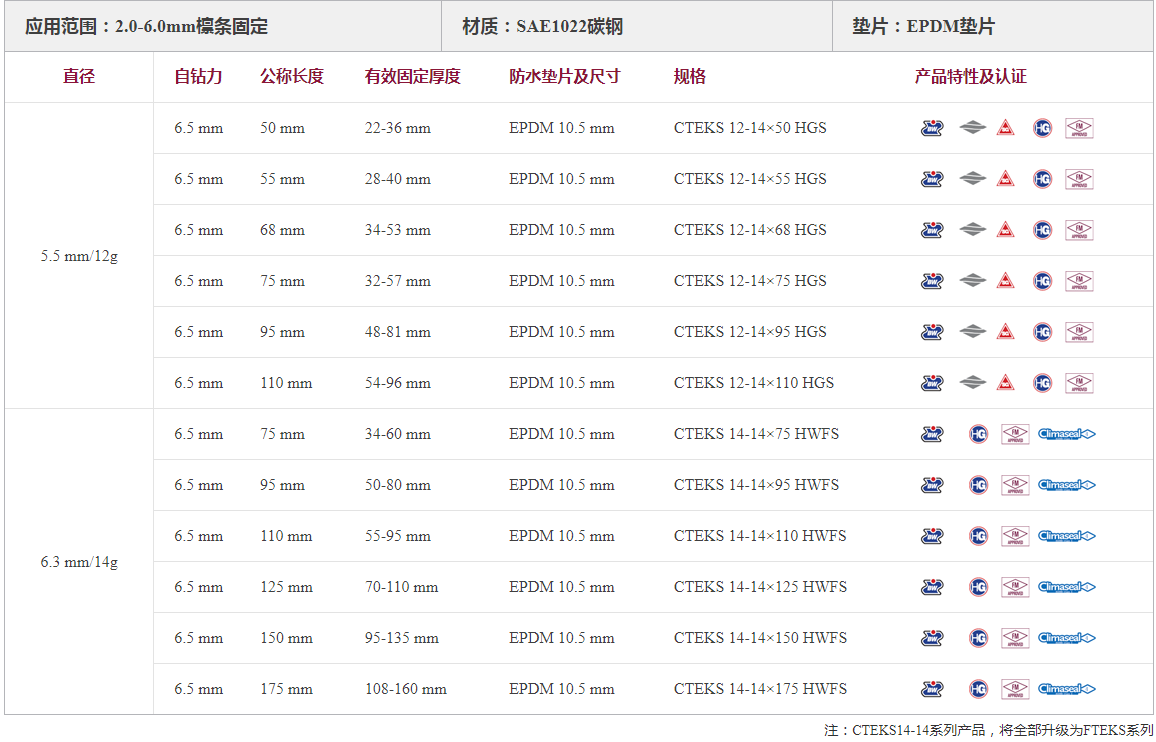Click the FM Approved icon in the 14-14×150 row

pos(1015,638)
